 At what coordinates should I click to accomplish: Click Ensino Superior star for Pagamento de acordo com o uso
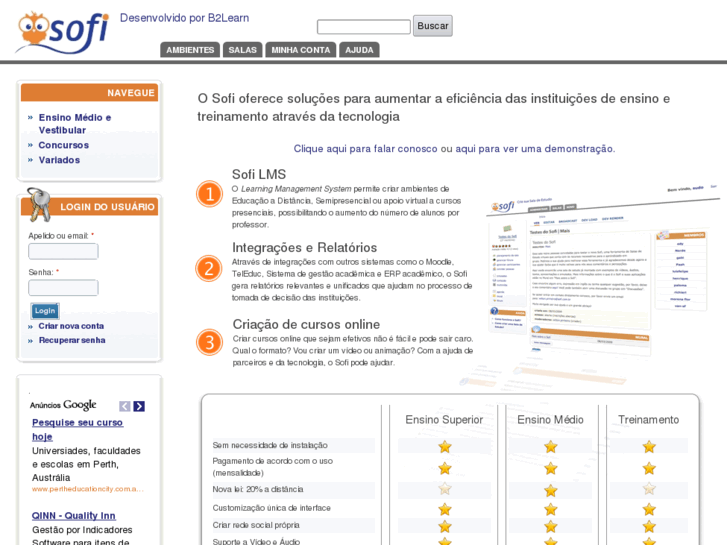(445, 468)
